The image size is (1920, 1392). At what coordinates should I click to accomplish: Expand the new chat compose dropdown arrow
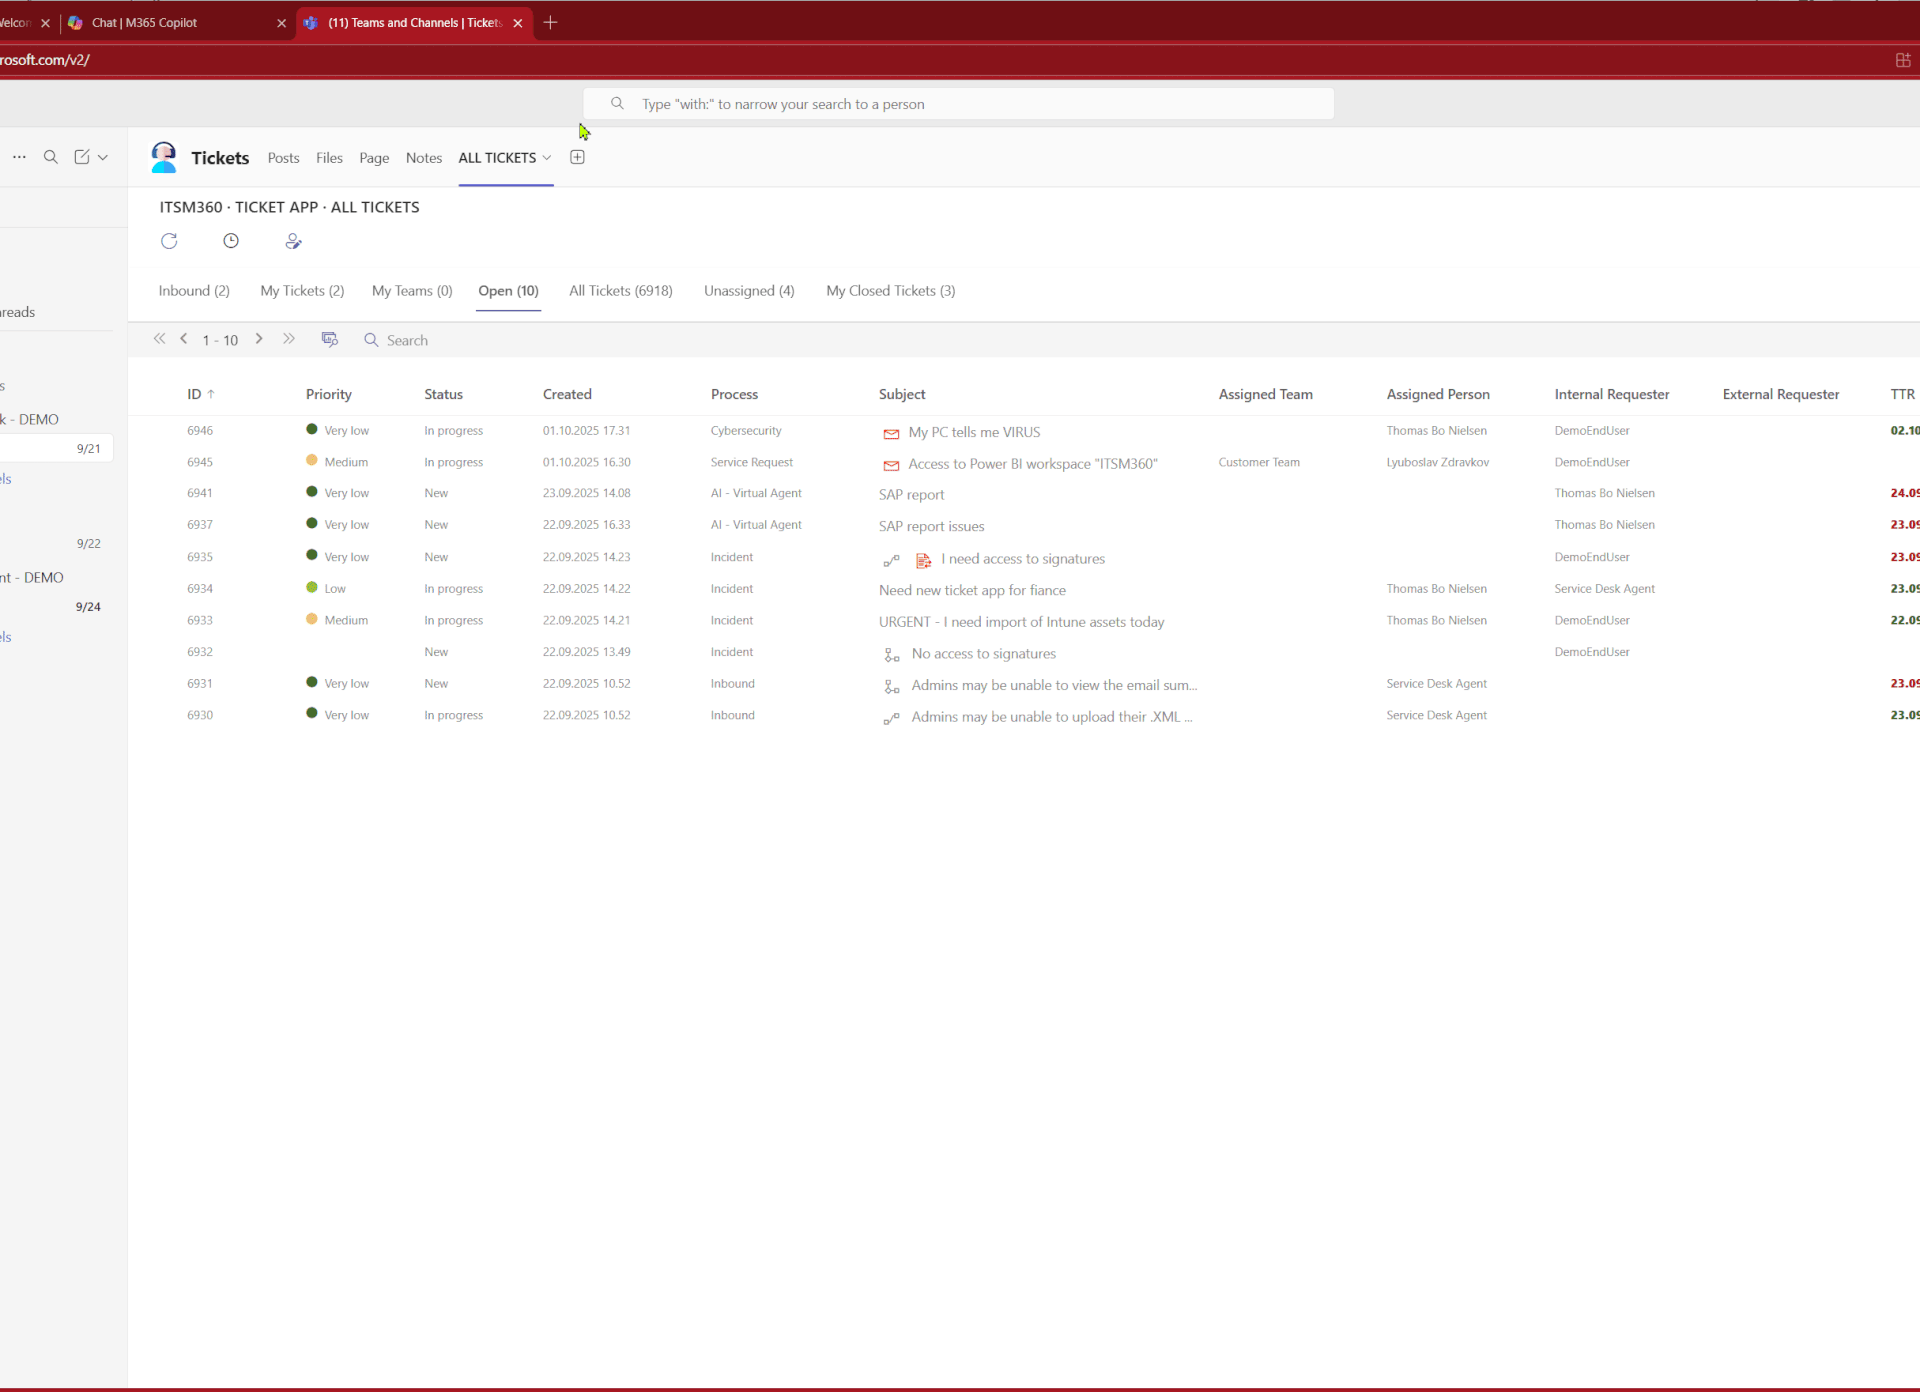tap(103, 157)
